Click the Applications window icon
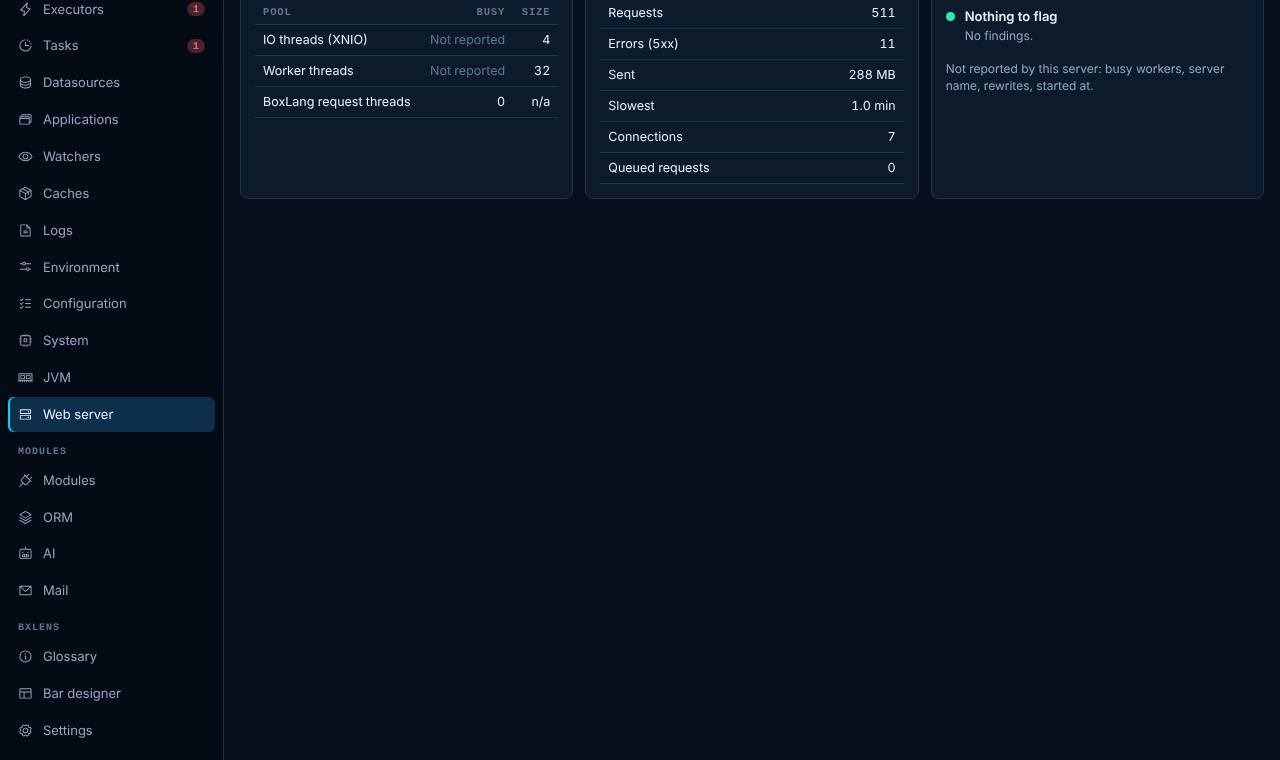The image size is (1280, 760). coord(26,120)
